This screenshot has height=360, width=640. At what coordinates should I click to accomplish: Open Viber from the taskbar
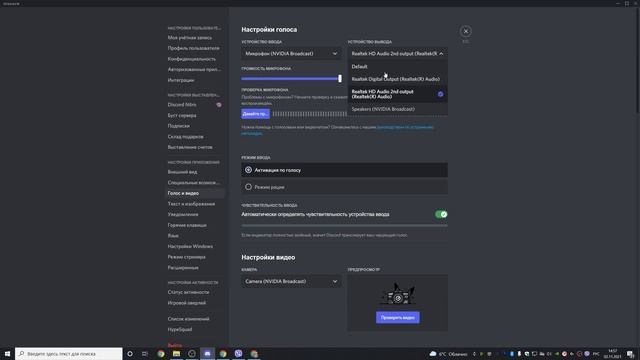pyautogui.click(x=238, y=353)
